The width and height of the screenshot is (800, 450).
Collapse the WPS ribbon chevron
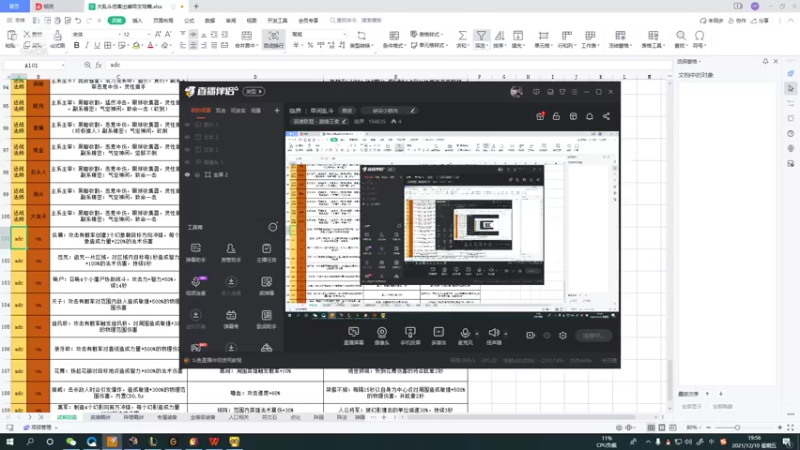point(791,20)
